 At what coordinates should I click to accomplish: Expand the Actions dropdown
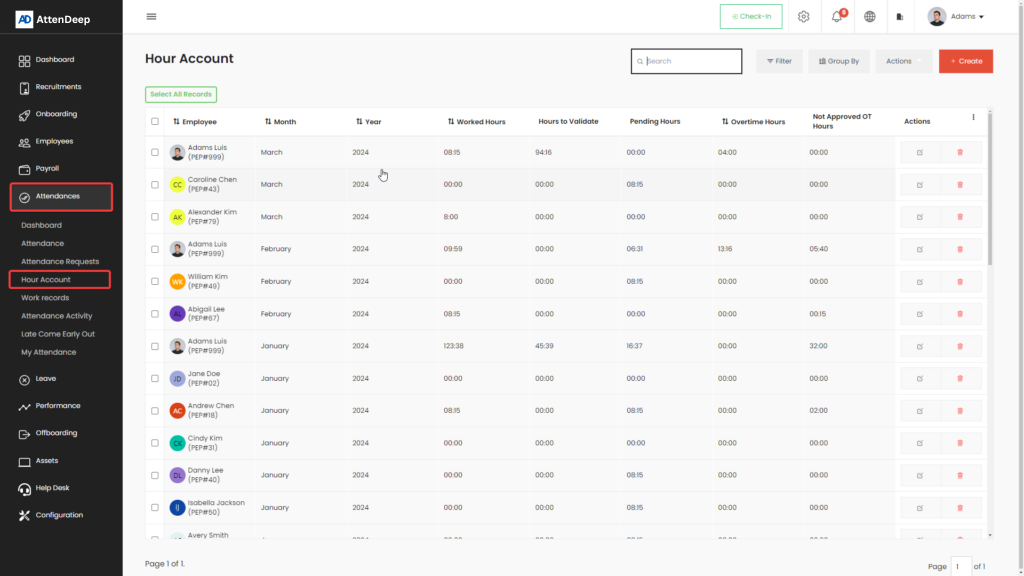pyautogui.click(x=903, y=61)
